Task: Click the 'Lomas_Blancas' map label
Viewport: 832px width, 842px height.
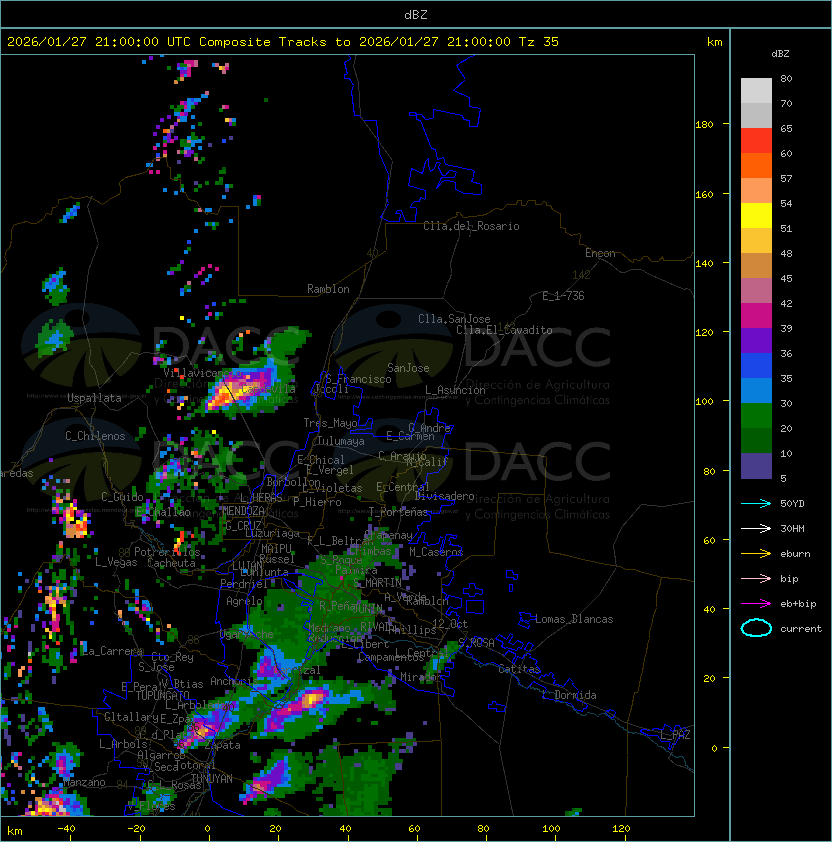Action: click(574, 619)
